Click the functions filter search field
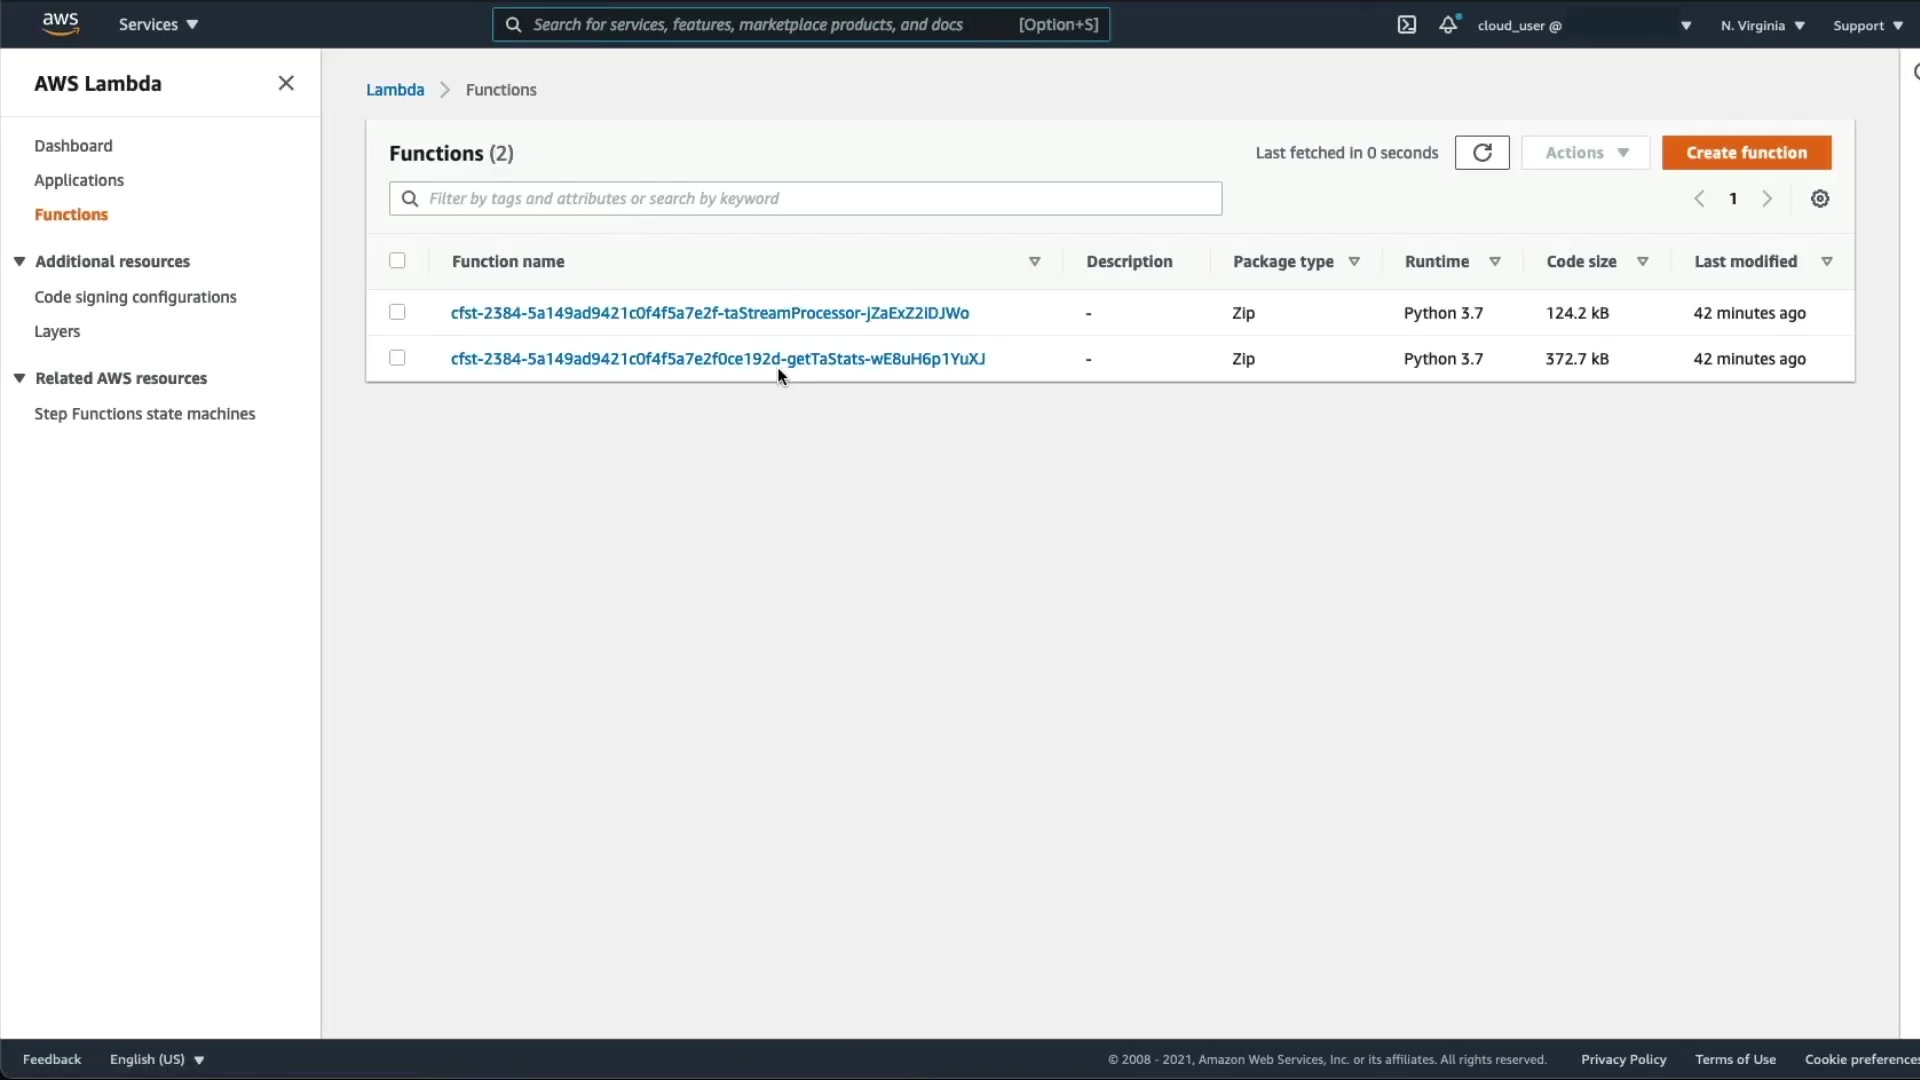1920x1080 pixels. (805, 199)
